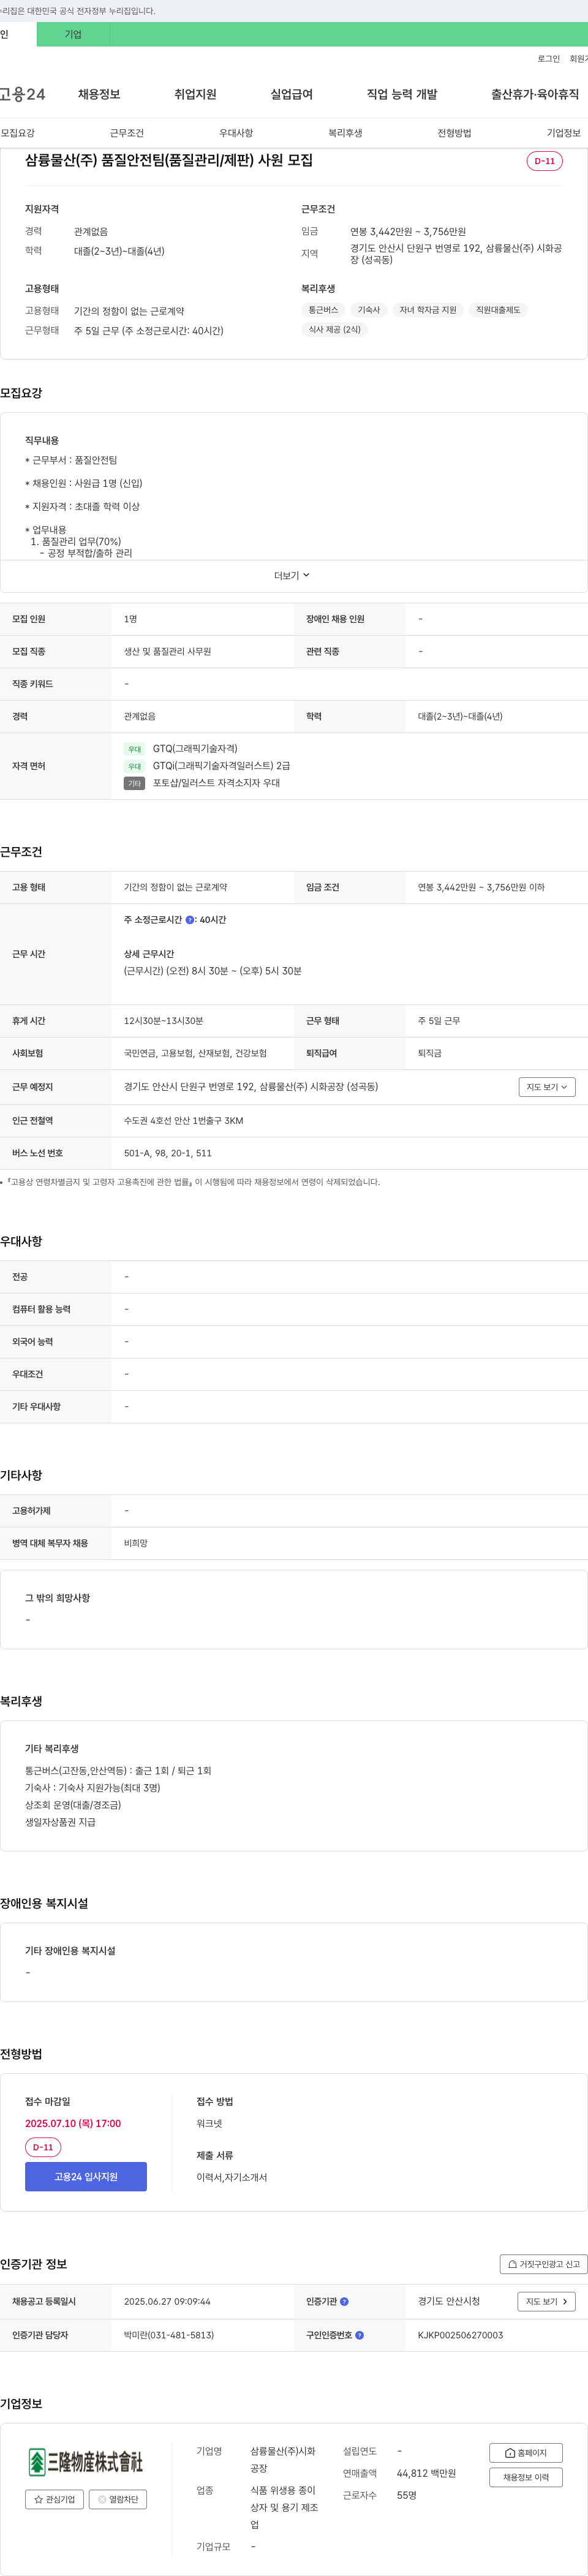588x2576 pixels.
Task: Click the 인증기관 help icon
Action: click(x=344, y=2302)
